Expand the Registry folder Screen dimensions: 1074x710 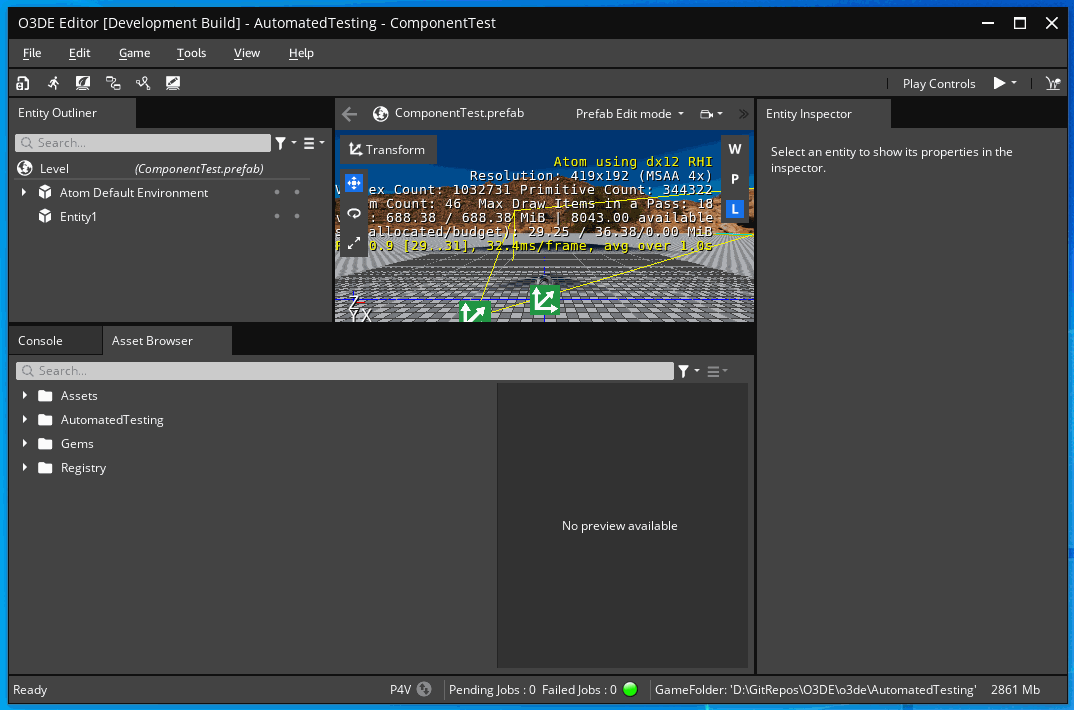click(x=25, y=468)
